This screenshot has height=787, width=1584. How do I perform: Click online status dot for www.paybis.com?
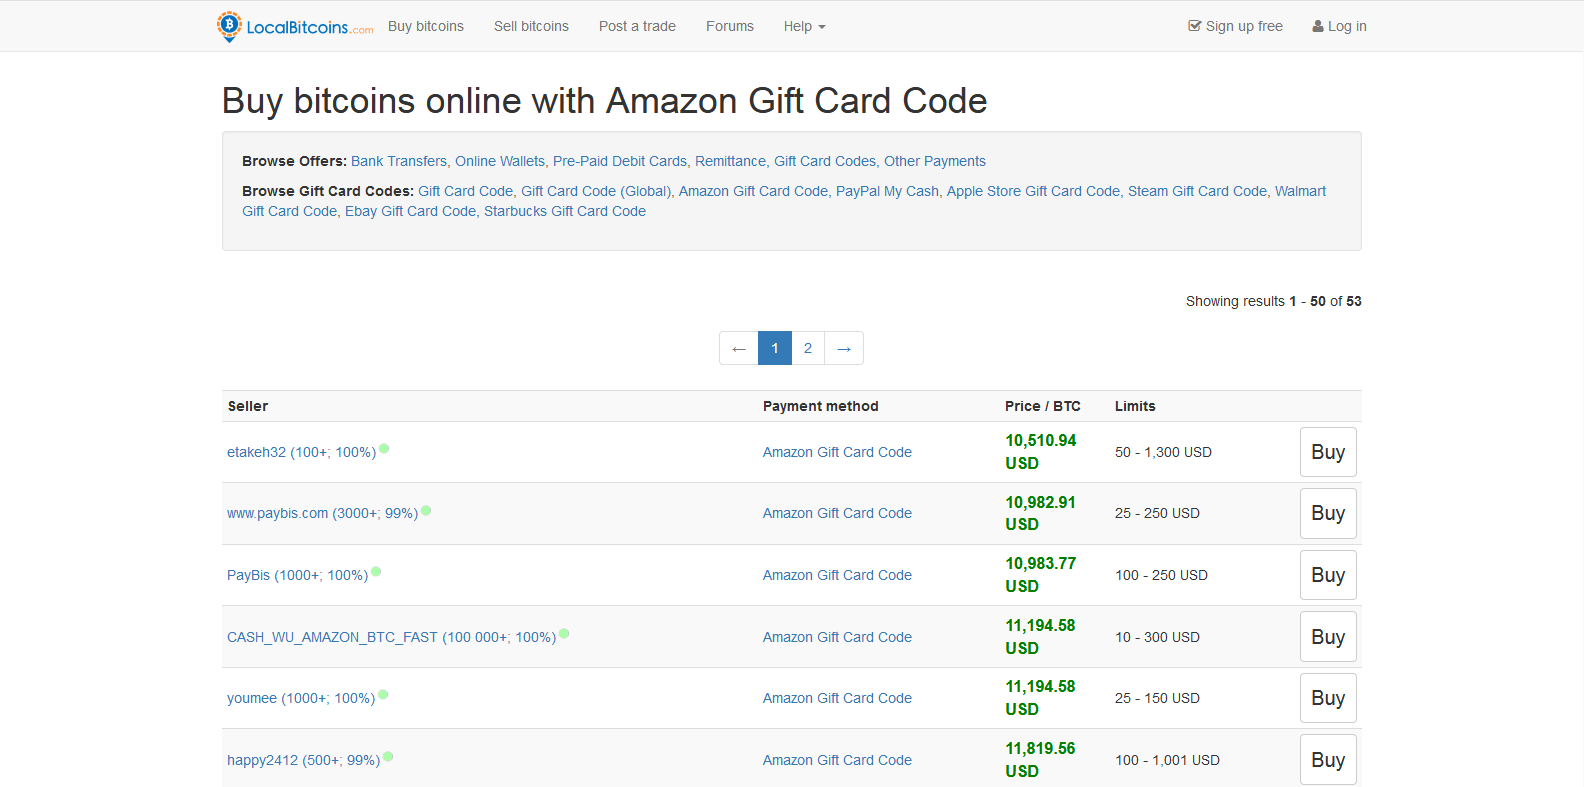426,510
